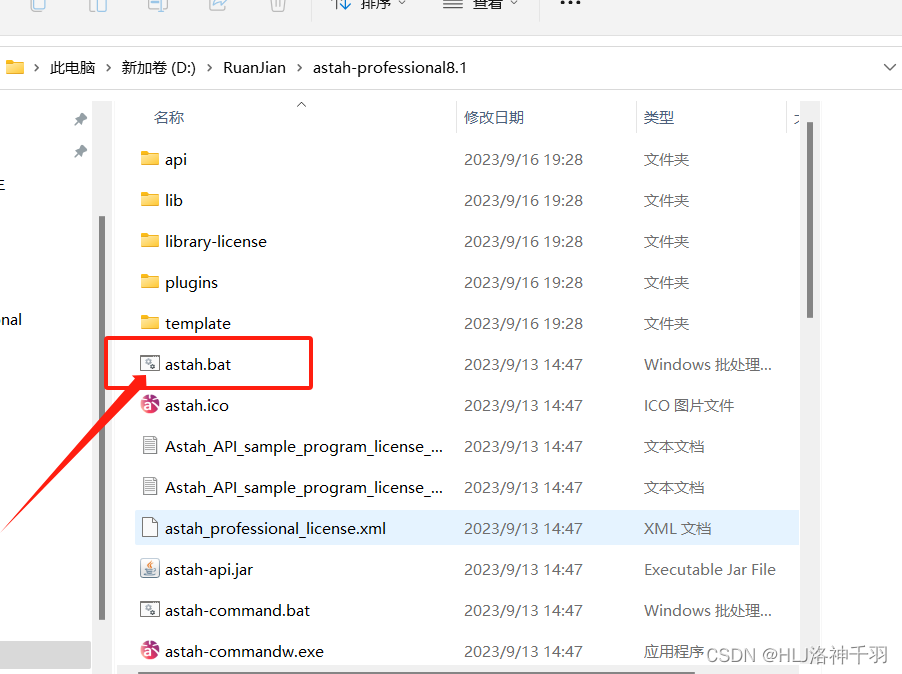Sort by the 名称 column header
This screenshot has width=902, height=674.
pyautogui.click(x=169, y=117)
